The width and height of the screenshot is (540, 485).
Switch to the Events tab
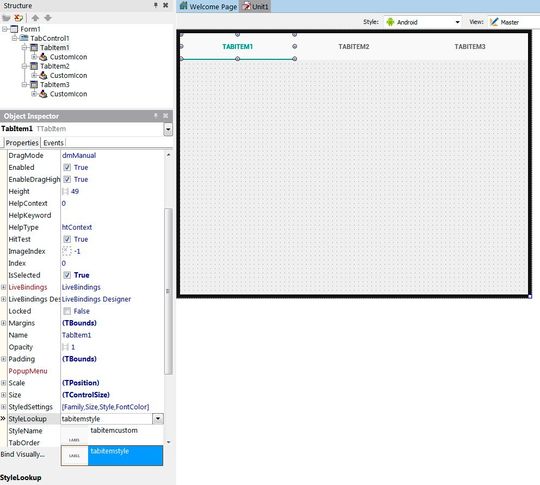coord(53,143)
